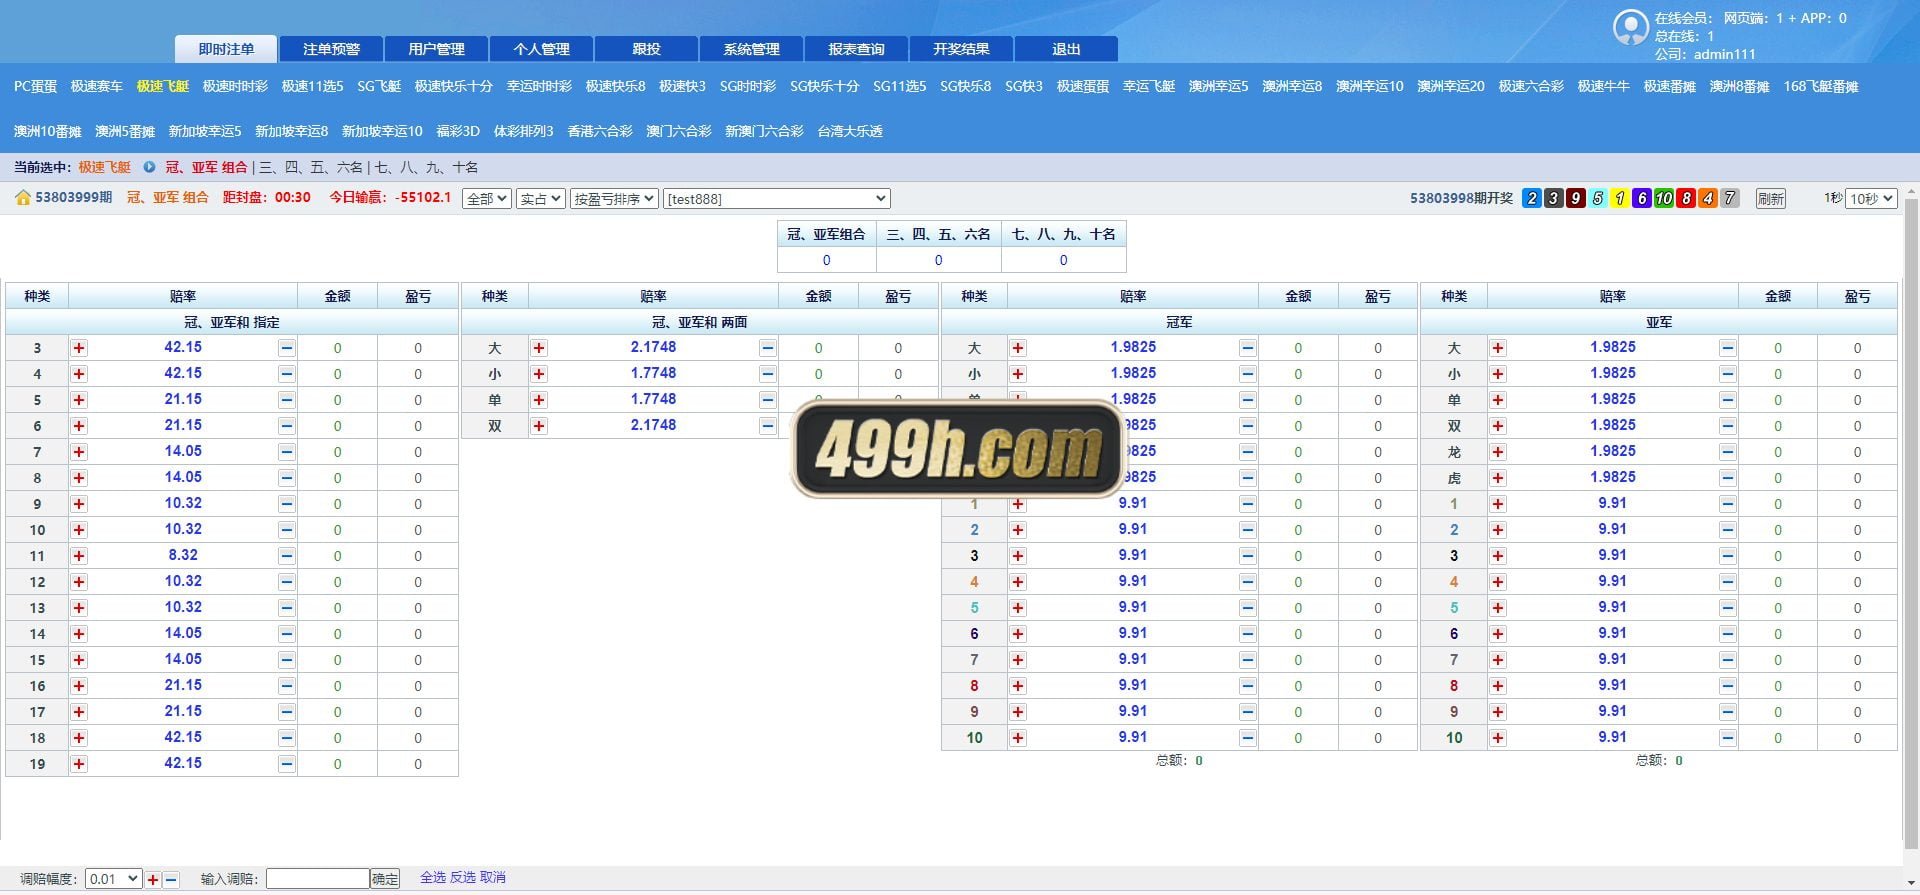Click minus for 亚军 number 10
This screenshot has height=895, width=1920.
tap(1728, 738)
